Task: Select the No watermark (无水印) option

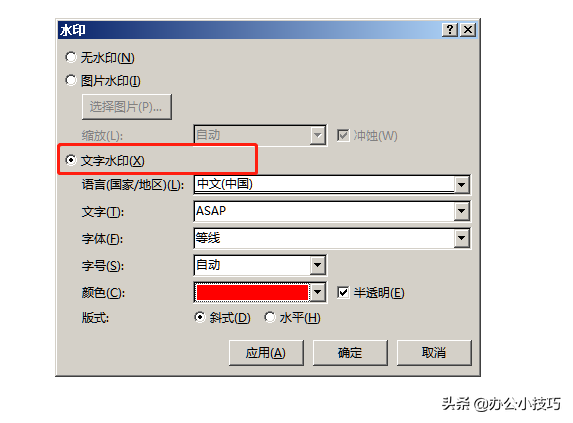Action: (71, 57)
